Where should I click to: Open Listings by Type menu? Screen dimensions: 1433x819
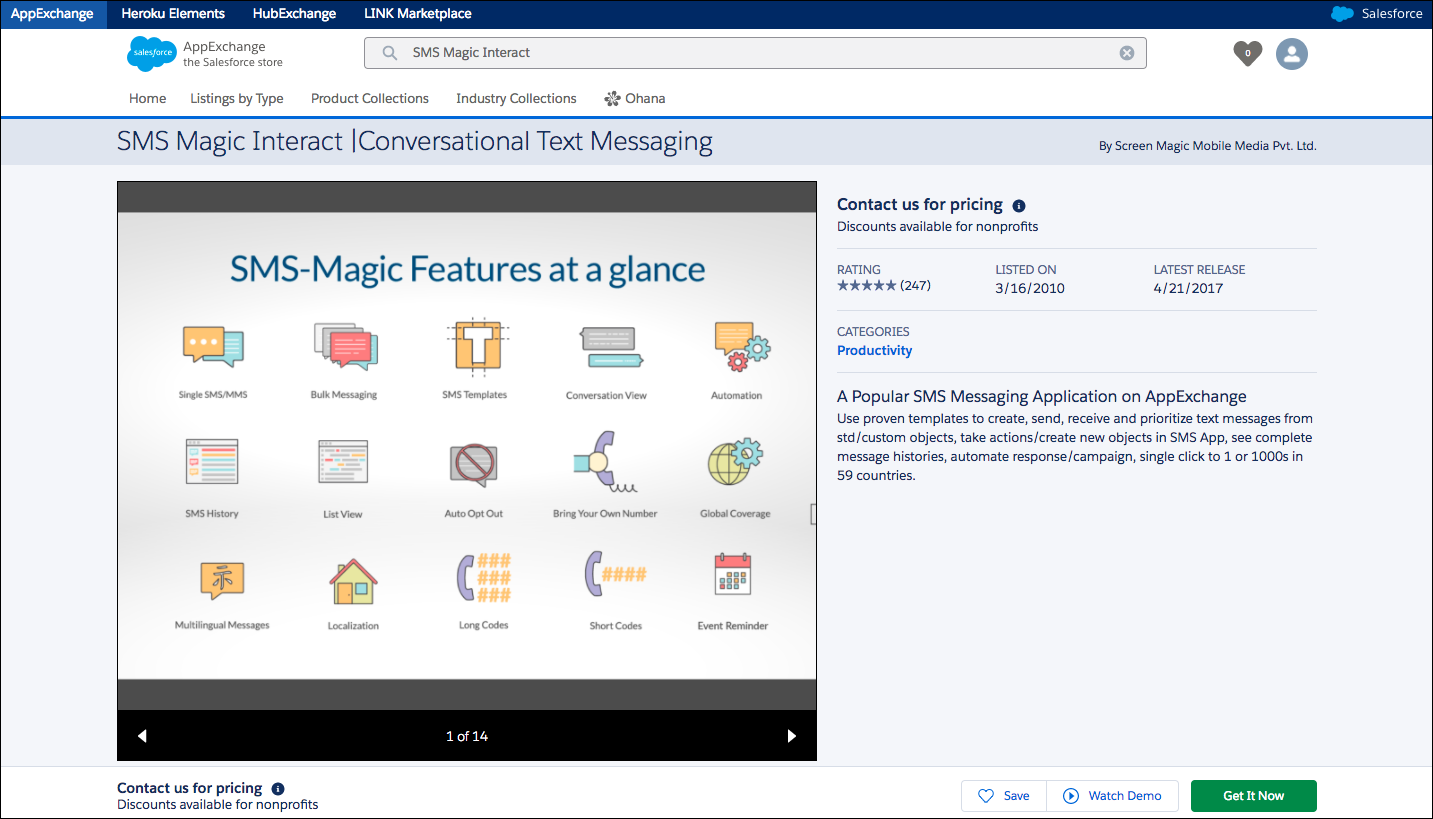click(237, 99)
